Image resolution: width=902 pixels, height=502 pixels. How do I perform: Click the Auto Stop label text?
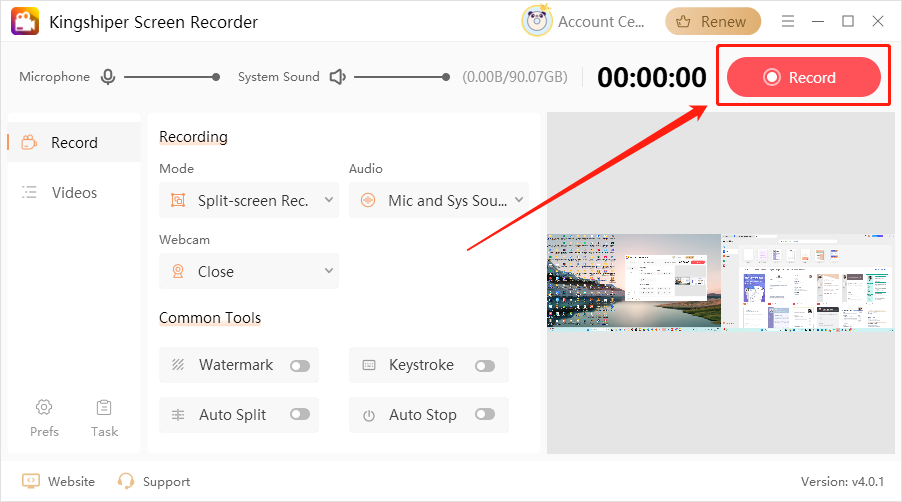[x=423, y=415]
